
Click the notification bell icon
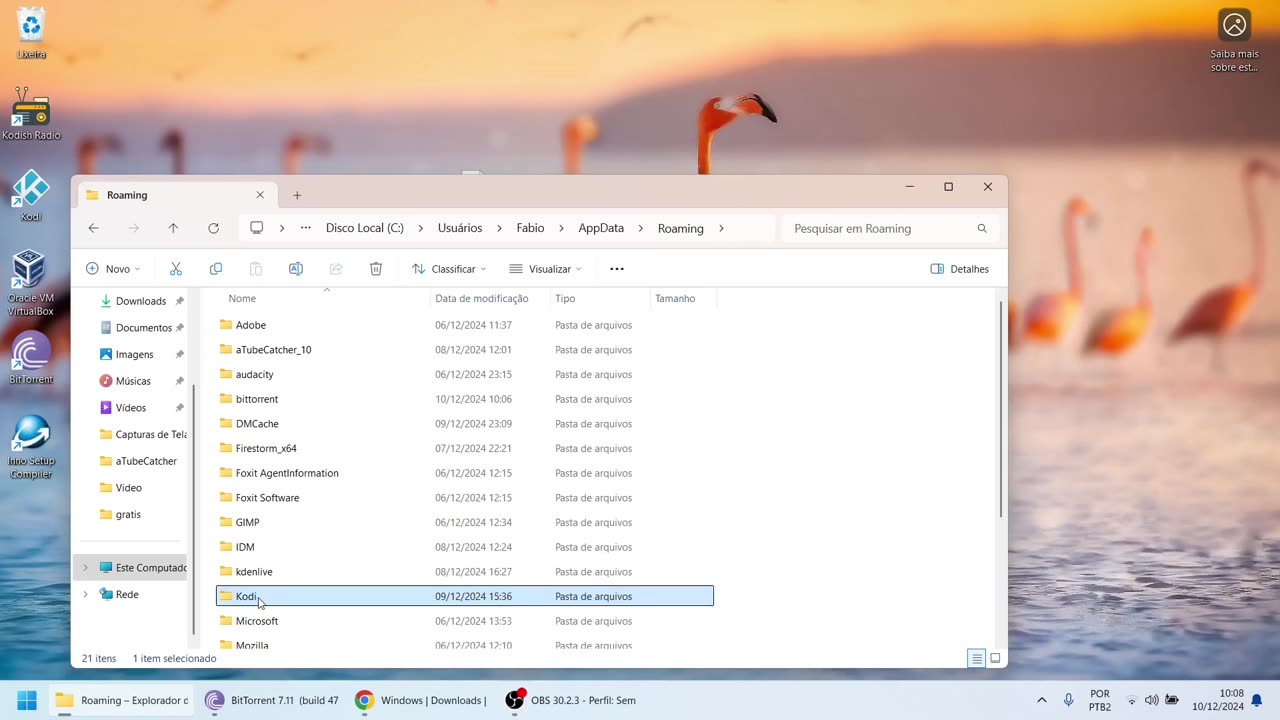[1257, 700]
